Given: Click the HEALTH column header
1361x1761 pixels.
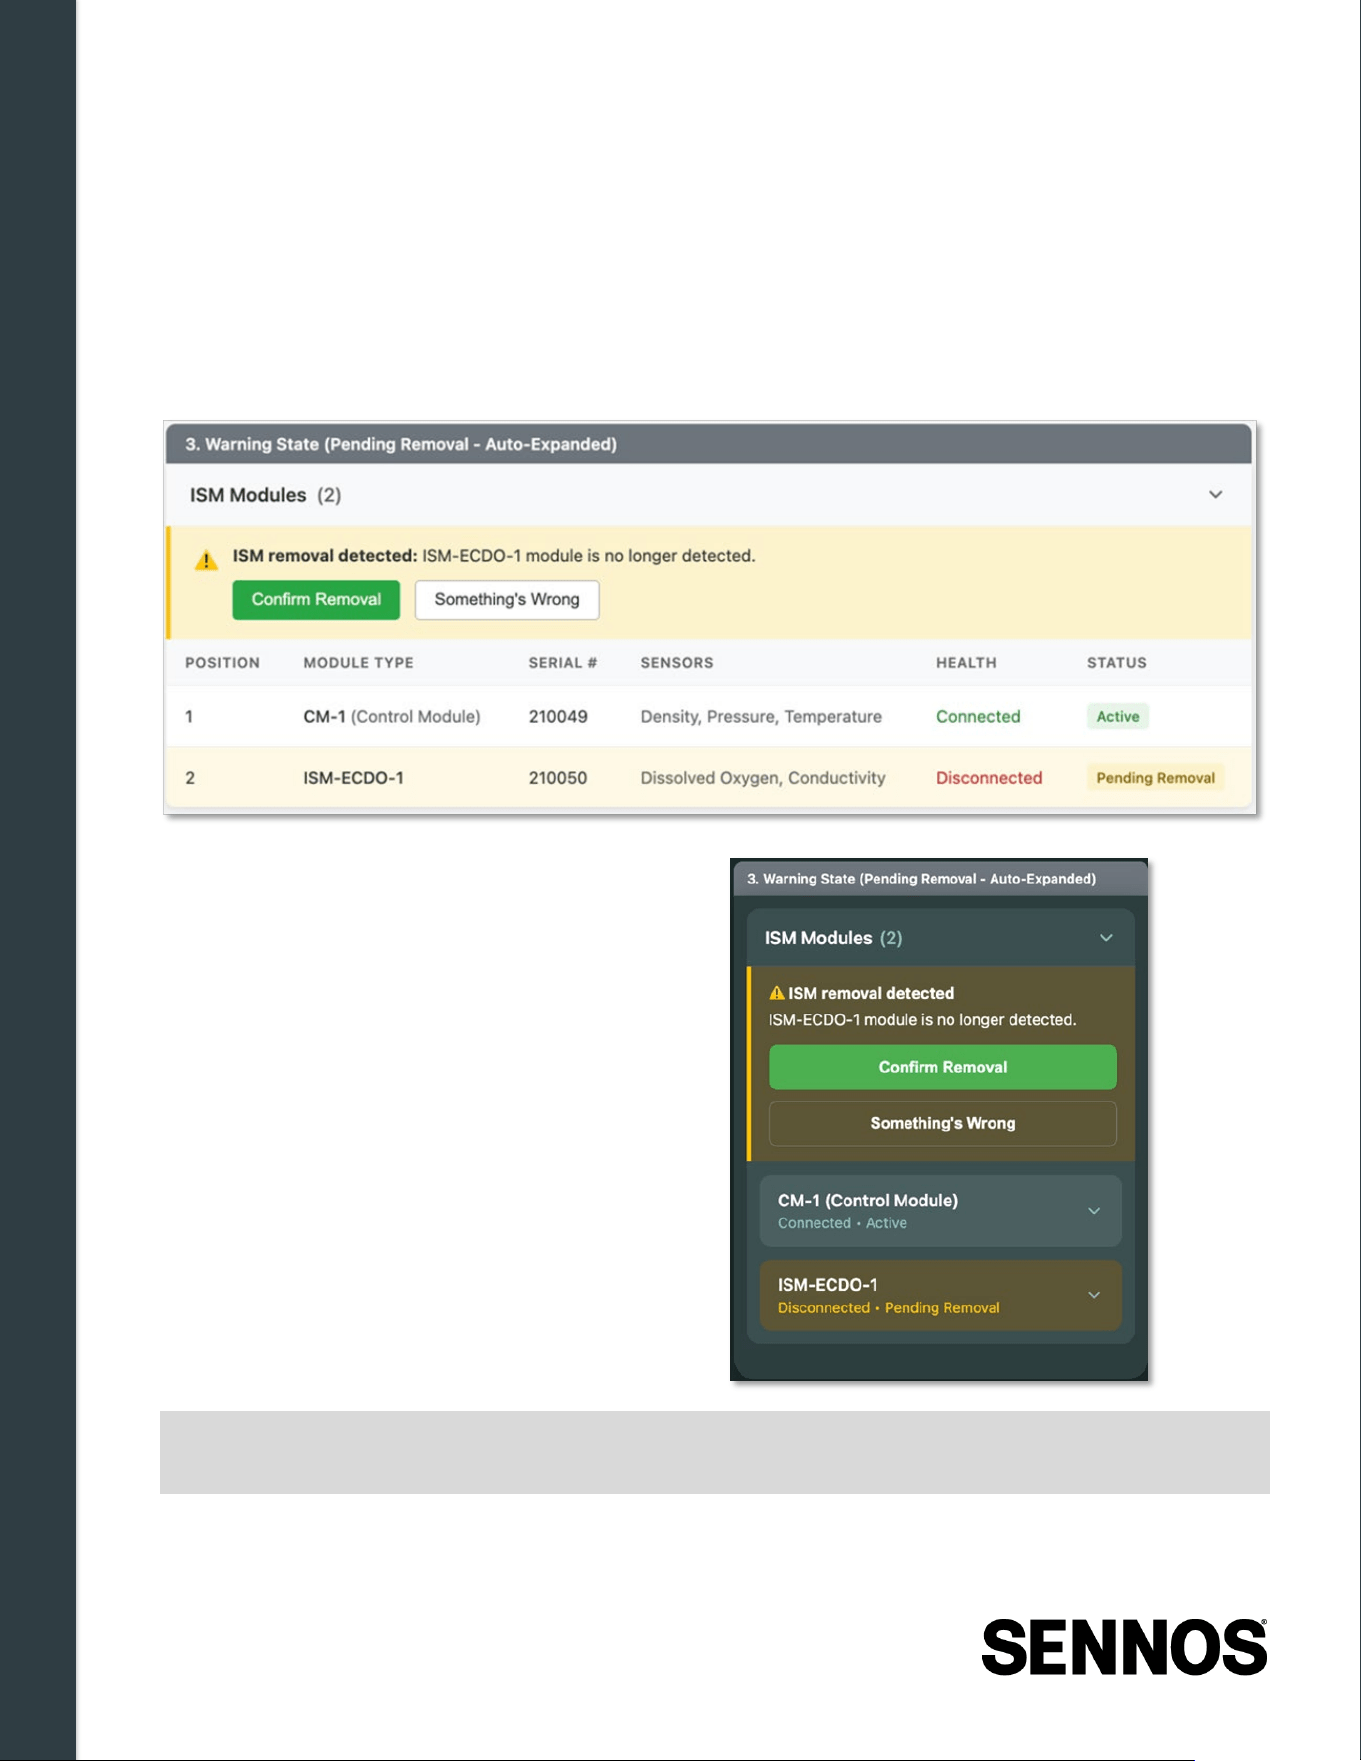Looking at the screenshot, I should pos(966,663).
